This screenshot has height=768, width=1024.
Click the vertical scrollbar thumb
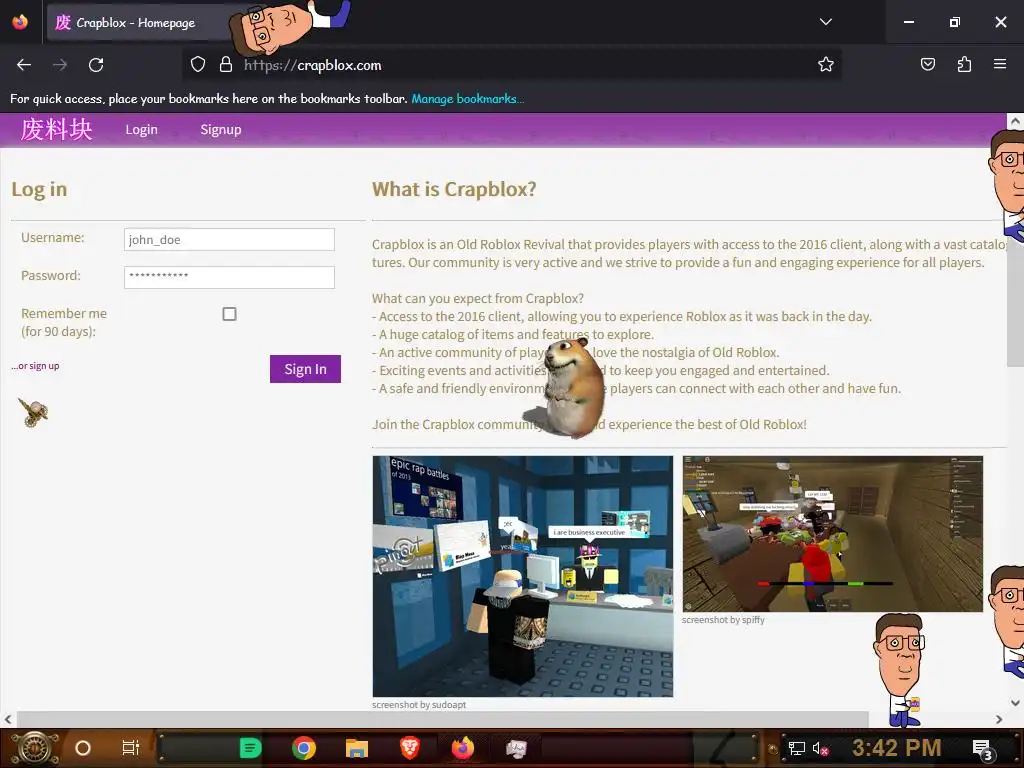coord(1015,248)
